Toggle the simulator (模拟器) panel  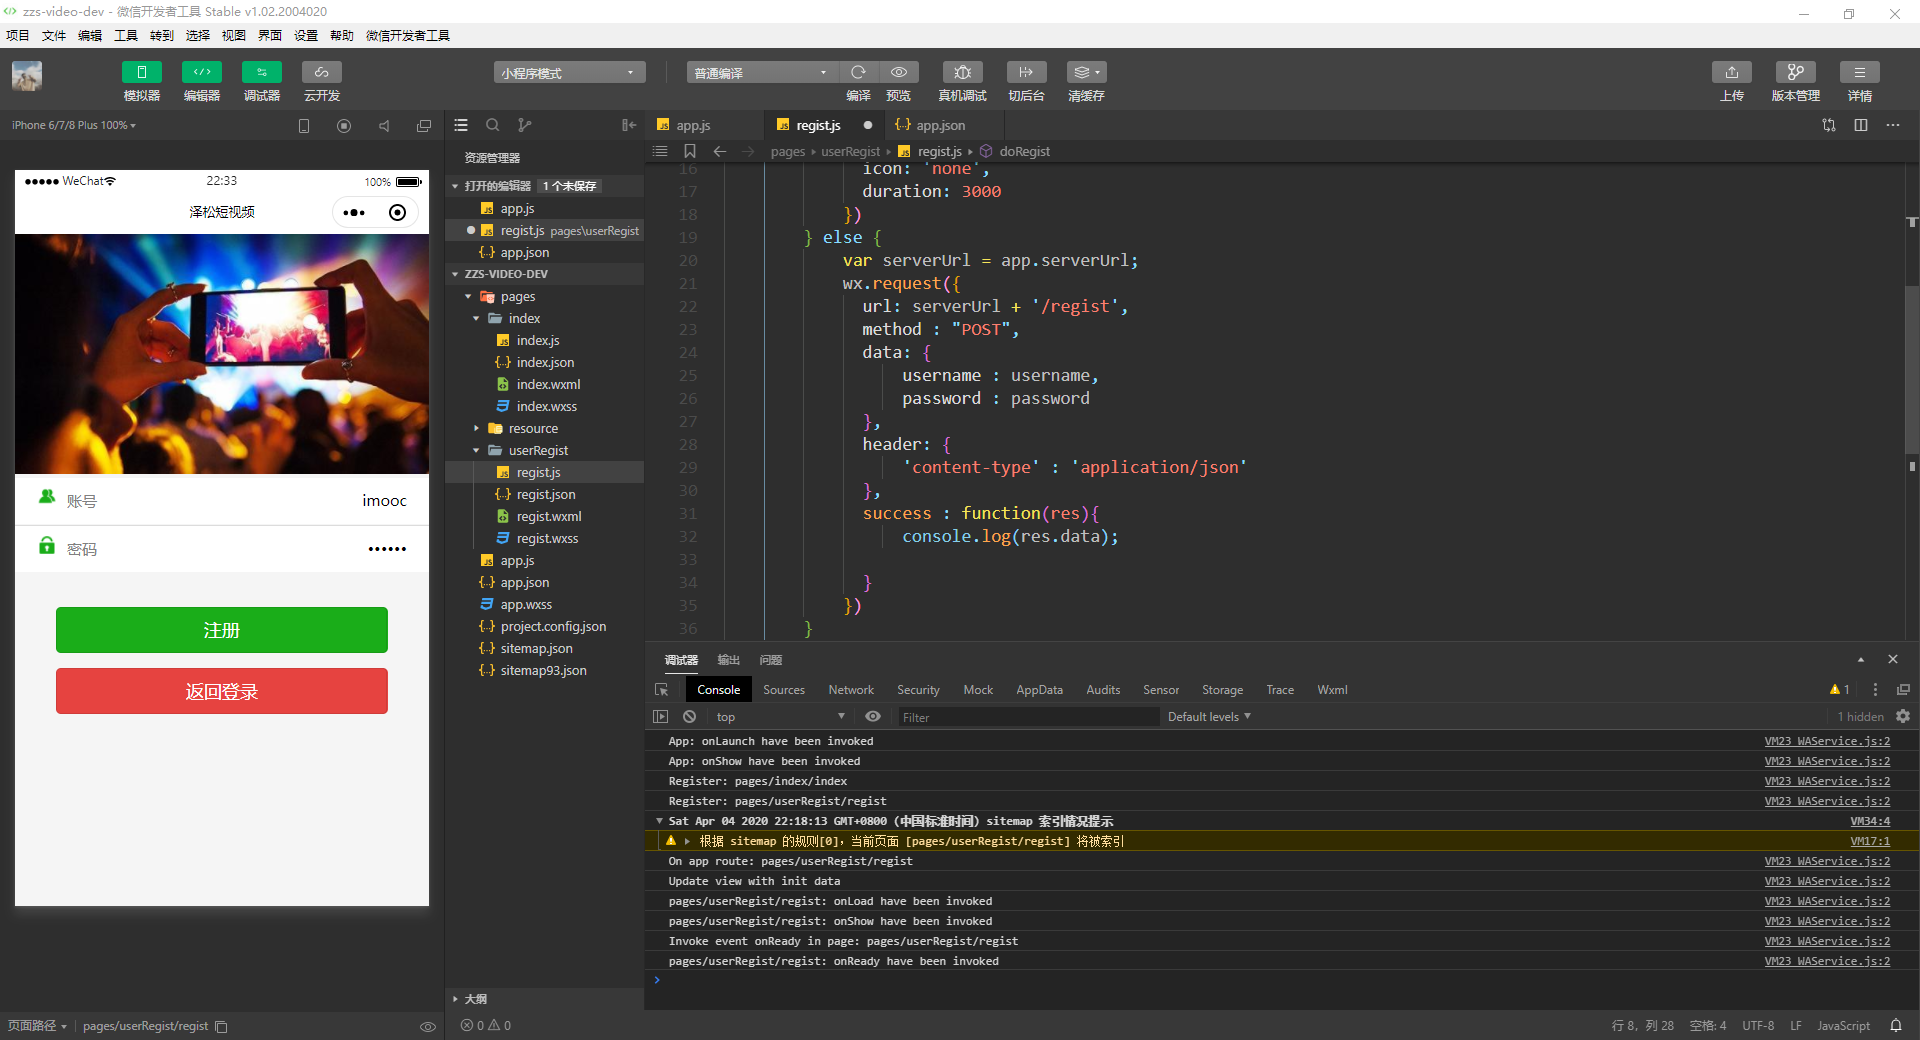click(141, 72)
